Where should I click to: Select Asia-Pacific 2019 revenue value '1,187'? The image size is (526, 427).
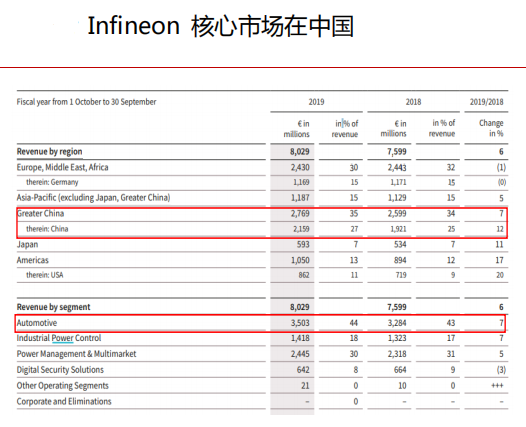(300, 198)
